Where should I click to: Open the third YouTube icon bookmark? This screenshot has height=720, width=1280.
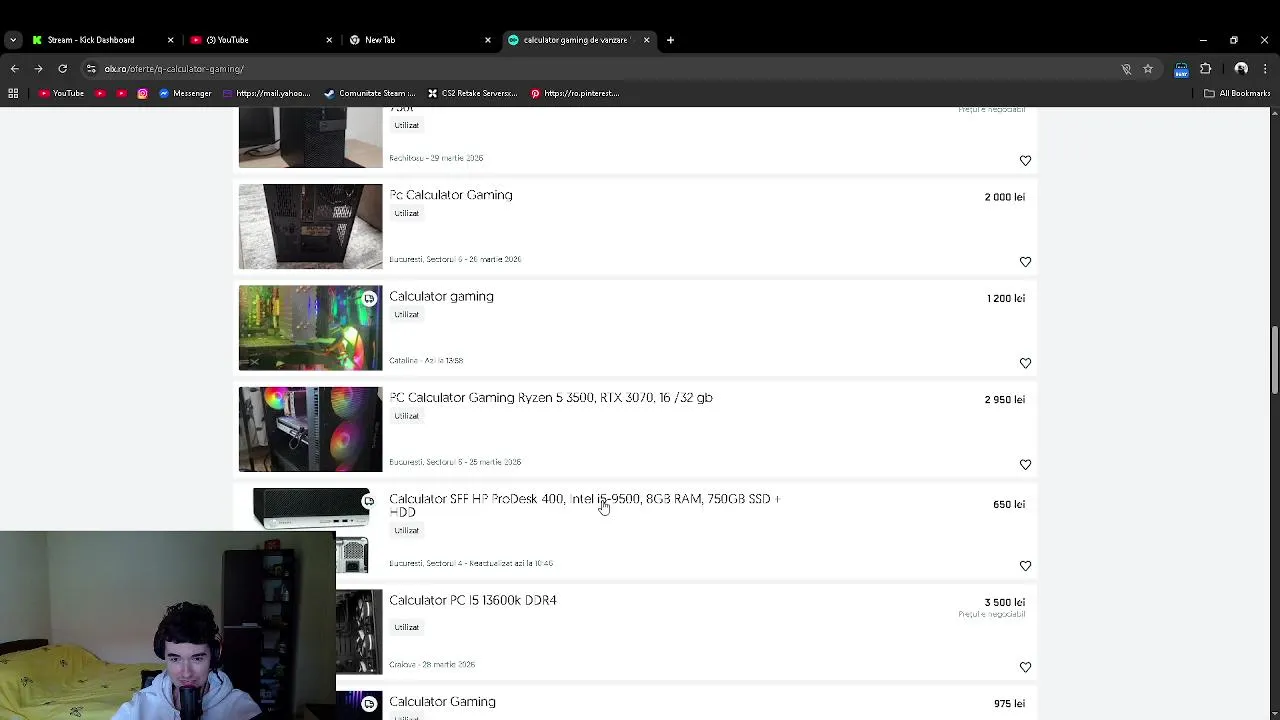pyautogui.click(x=121, y=93)
